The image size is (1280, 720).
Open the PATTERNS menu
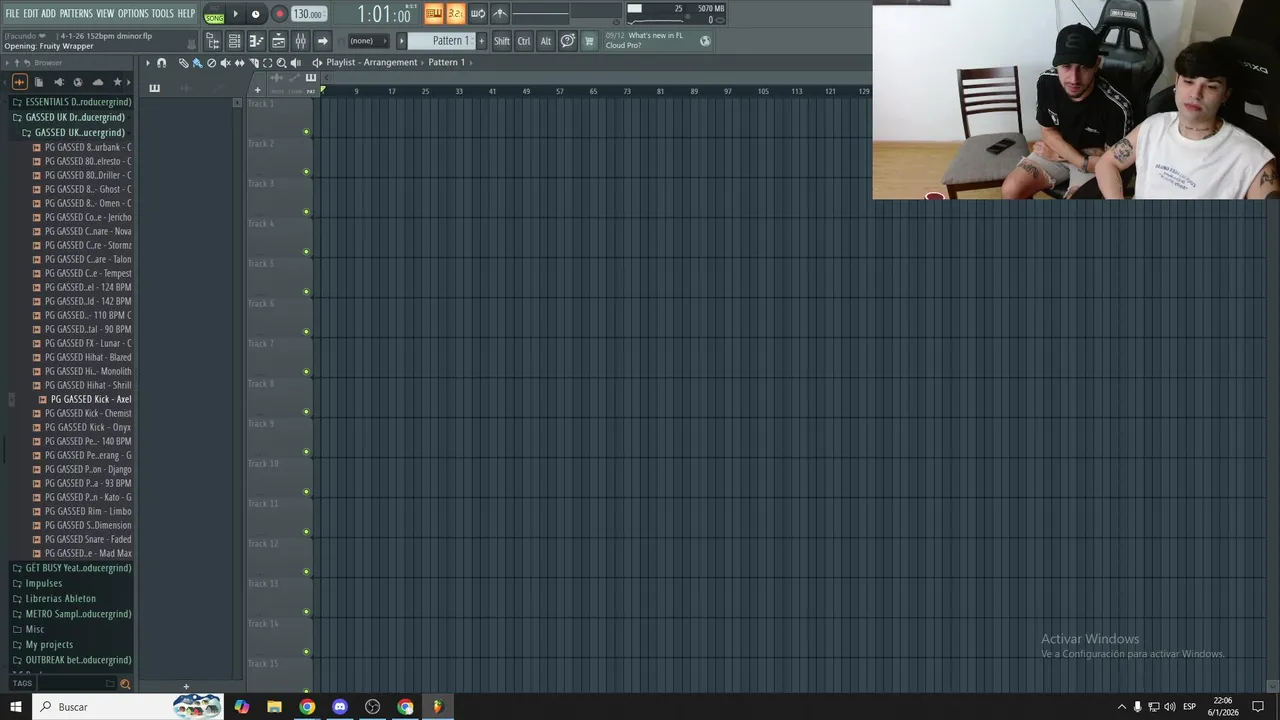pos(76,14)
